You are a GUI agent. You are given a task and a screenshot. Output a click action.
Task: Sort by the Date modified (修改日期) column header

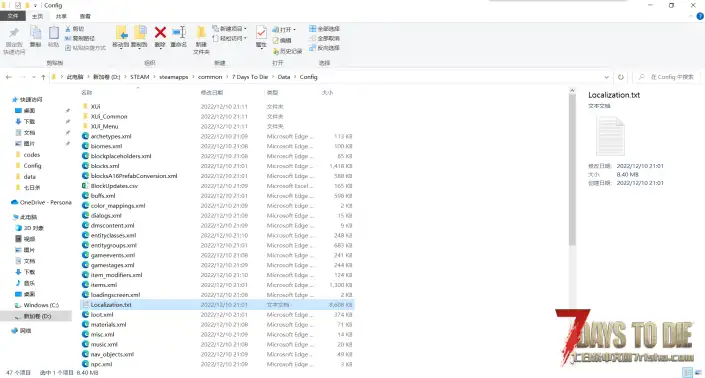tap(212, 92)
